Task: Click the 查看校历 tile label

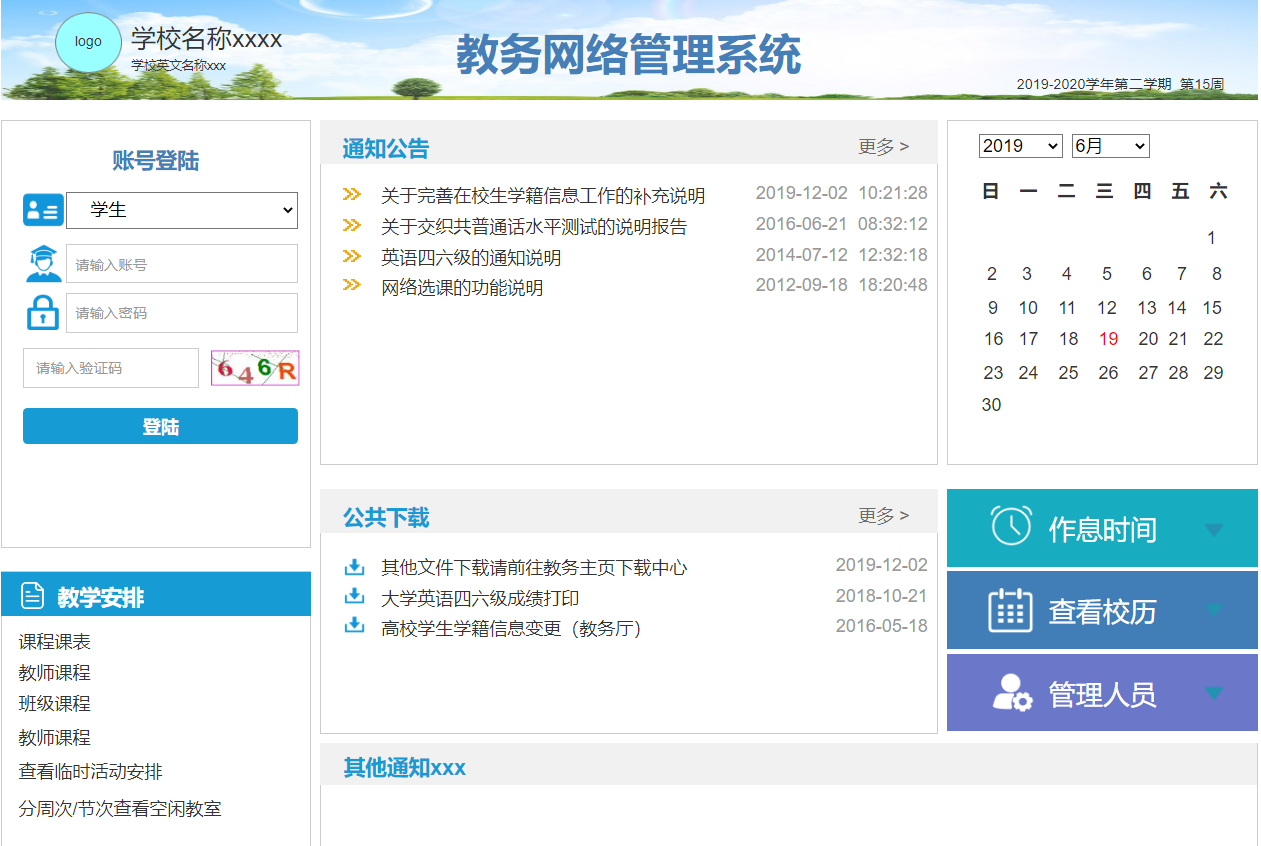Action: tap(1102, 611)
